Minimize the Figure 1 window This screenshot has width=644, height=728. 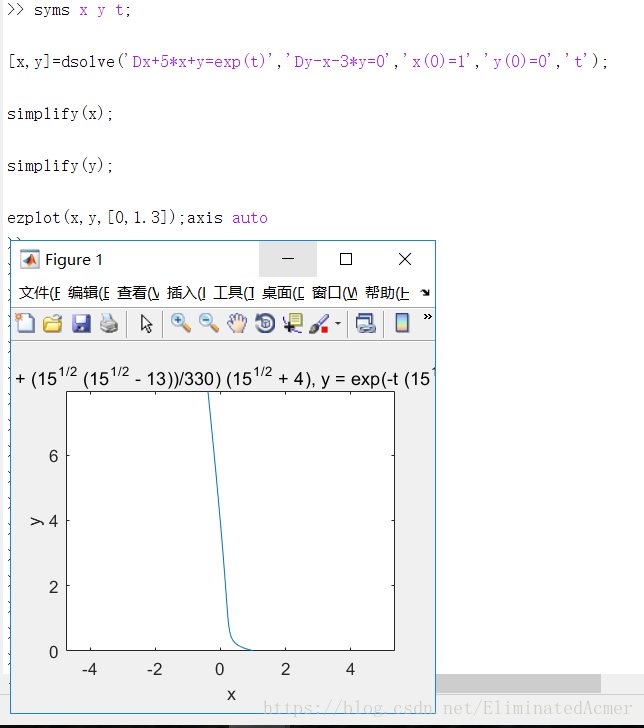pos(288,259)
